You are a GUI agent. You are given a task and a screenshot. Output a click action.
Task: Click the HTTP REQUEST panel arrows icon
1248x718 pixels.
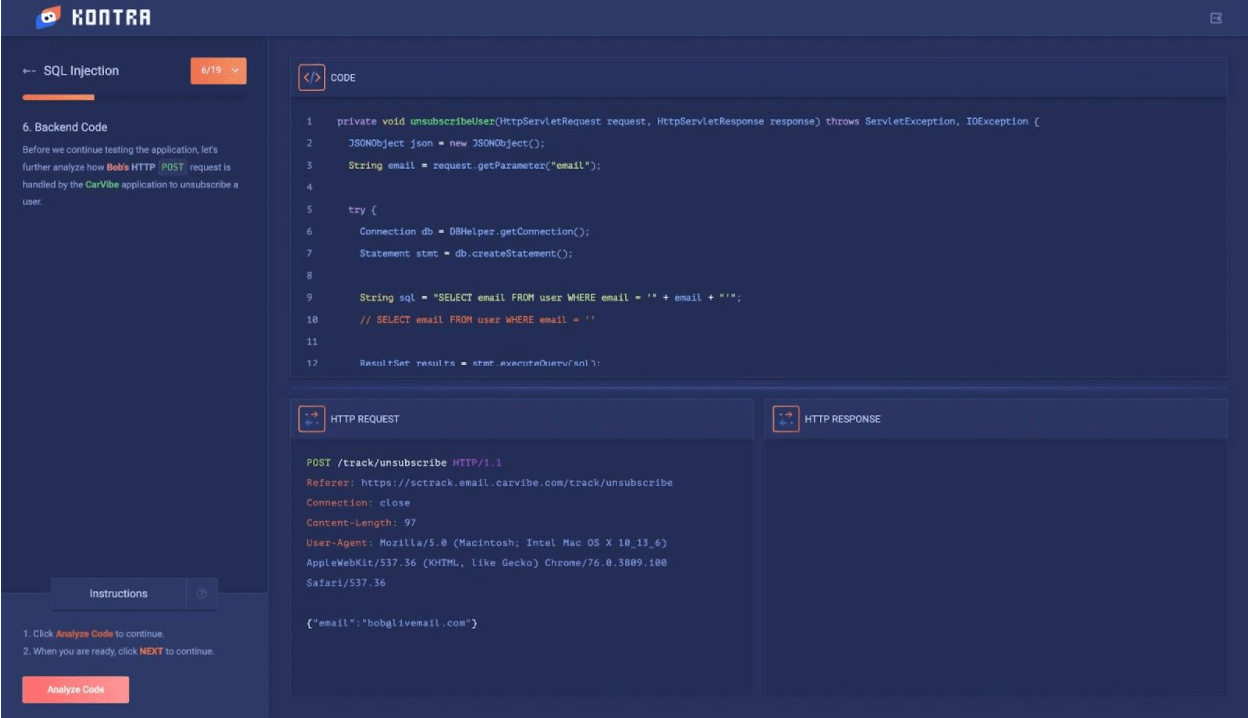[x=311, y=419]
